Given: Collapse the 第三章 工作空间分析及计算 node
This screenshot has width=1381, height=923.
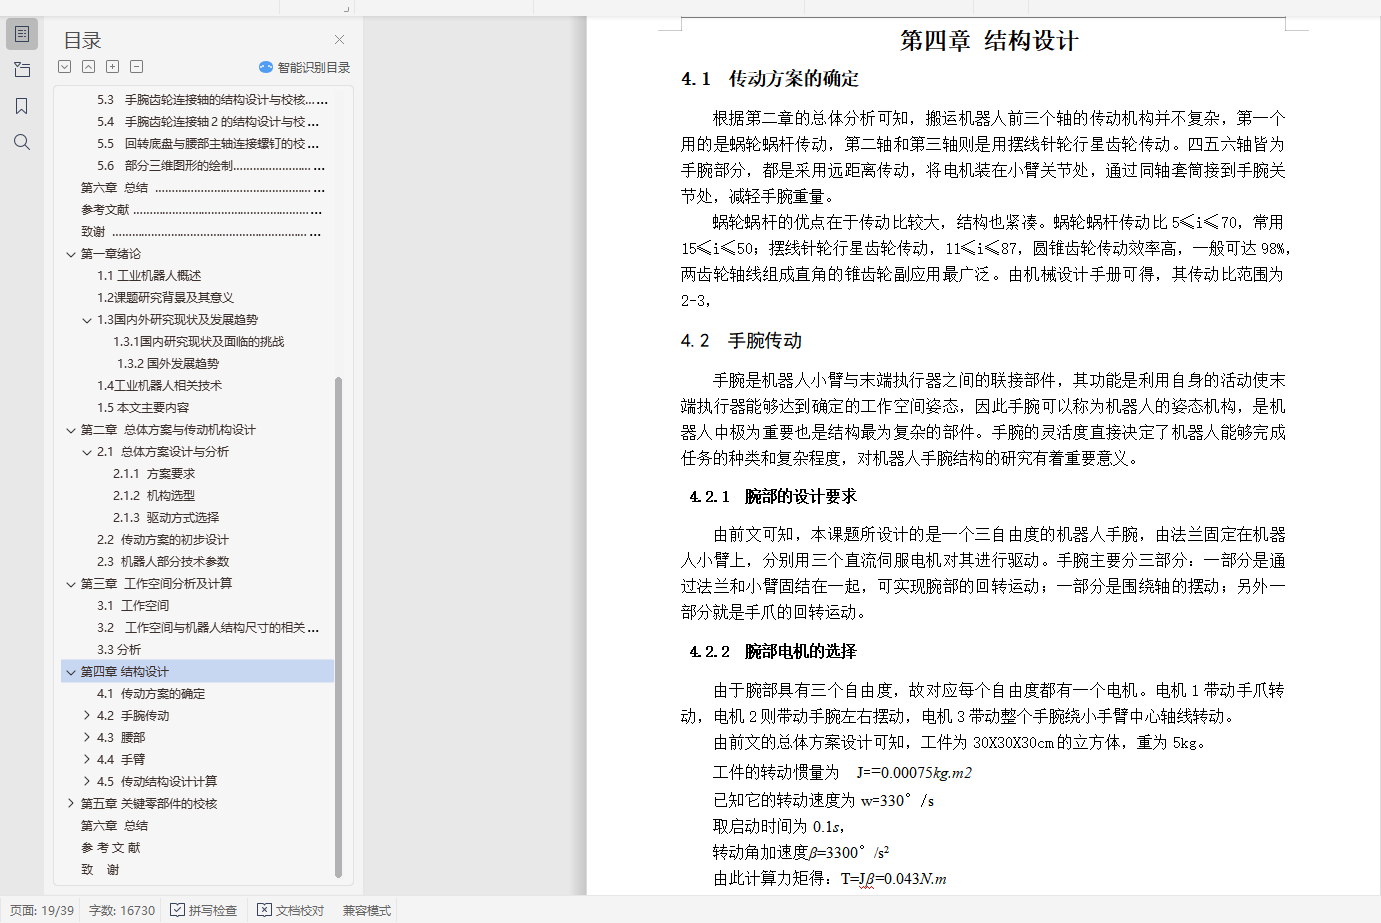Looking at the screenshot, I should coord(71,584).
